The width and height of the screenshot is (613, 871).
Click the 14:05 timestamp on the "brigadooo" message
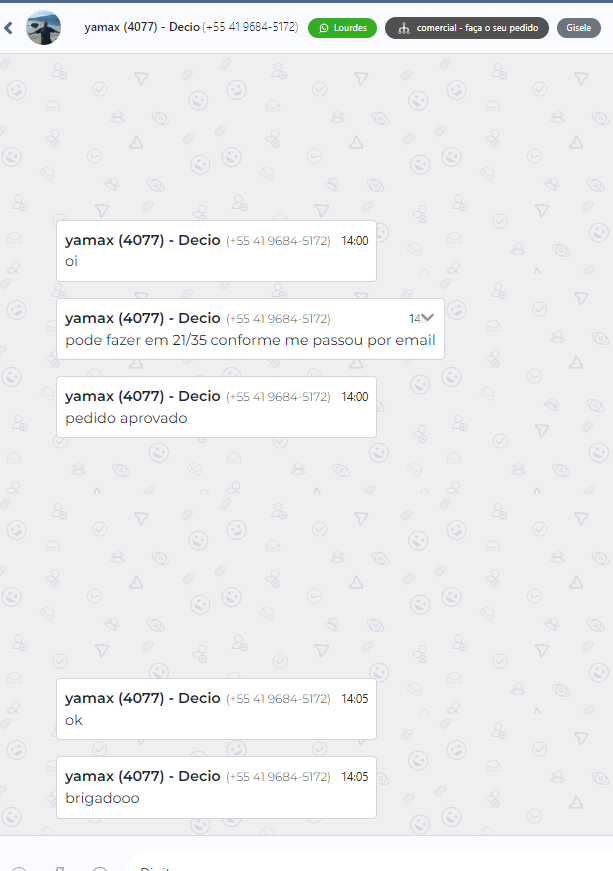[355, 777]
